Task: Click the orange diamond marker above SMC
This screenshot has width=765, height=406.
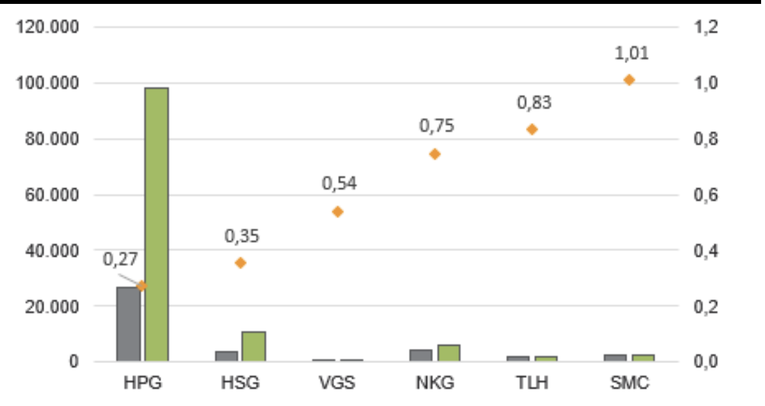Action: pyautogui.click(x=629, y=79)
